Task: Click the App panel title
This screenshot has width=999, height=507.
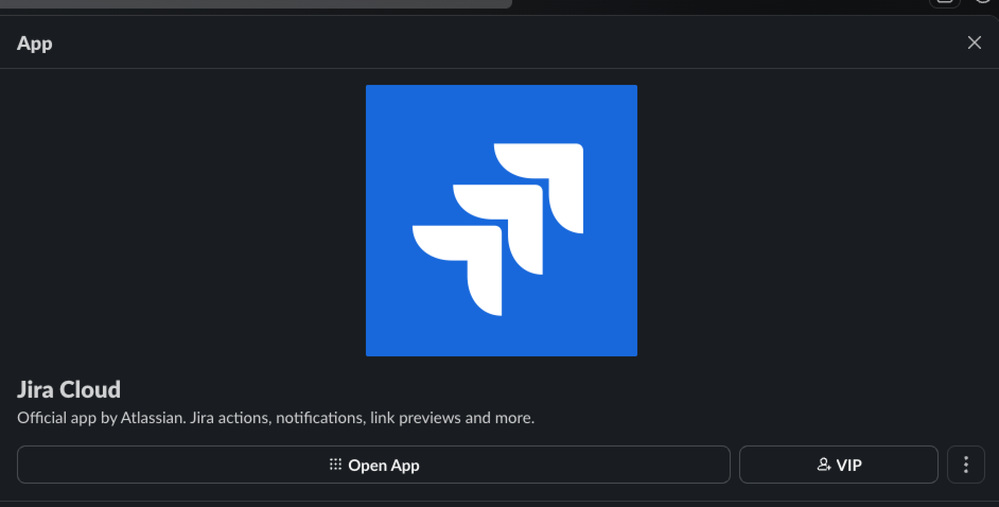Action: 34,43
